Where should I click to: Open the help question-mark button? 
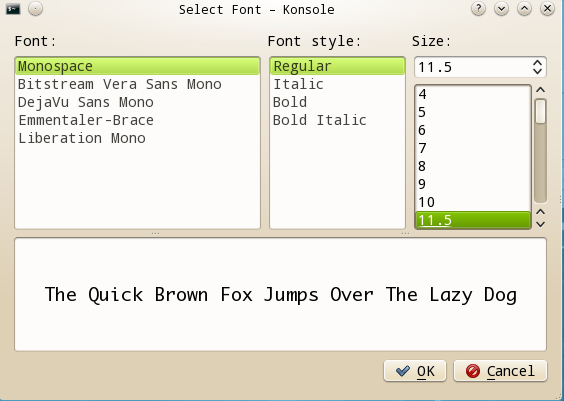click(478, 9)
